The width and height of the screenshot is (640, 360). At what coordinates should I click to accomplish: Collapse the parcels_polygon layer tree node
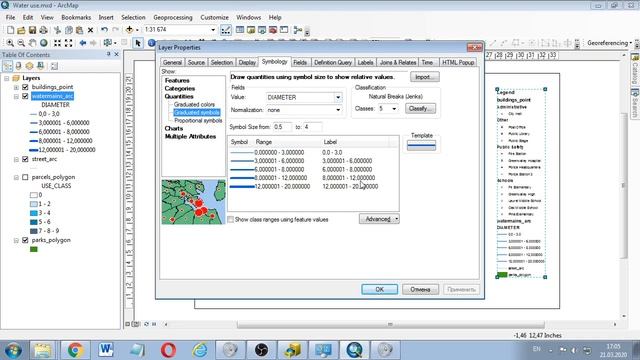click(16, 178)
